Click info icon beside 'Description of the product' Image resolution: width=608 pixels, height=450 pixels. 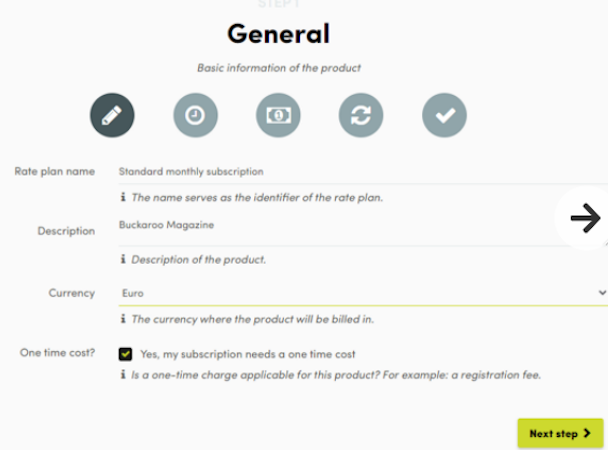pos(123,259)
